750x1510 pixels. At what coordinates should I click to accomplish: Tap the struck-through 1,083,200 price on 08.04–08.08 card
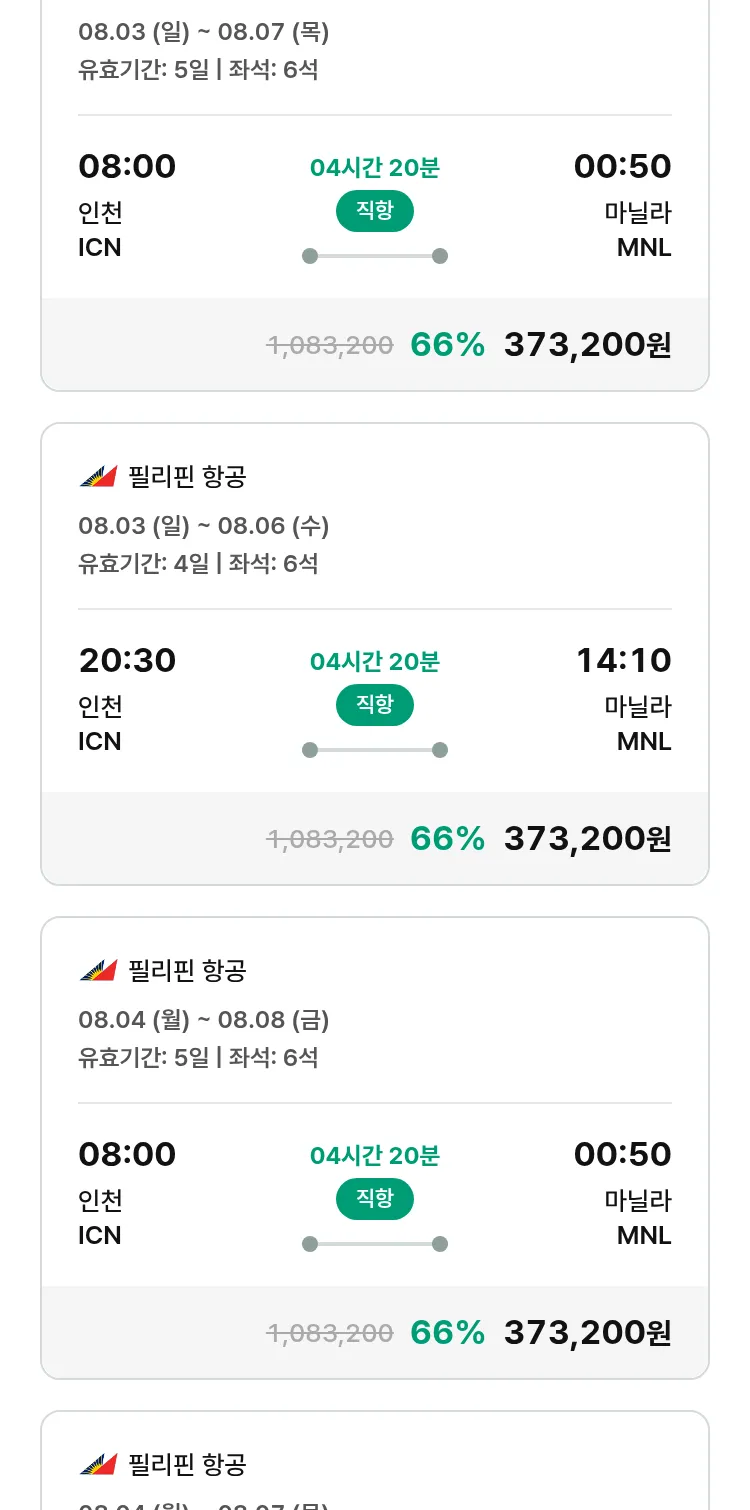tap(330, 1333)
